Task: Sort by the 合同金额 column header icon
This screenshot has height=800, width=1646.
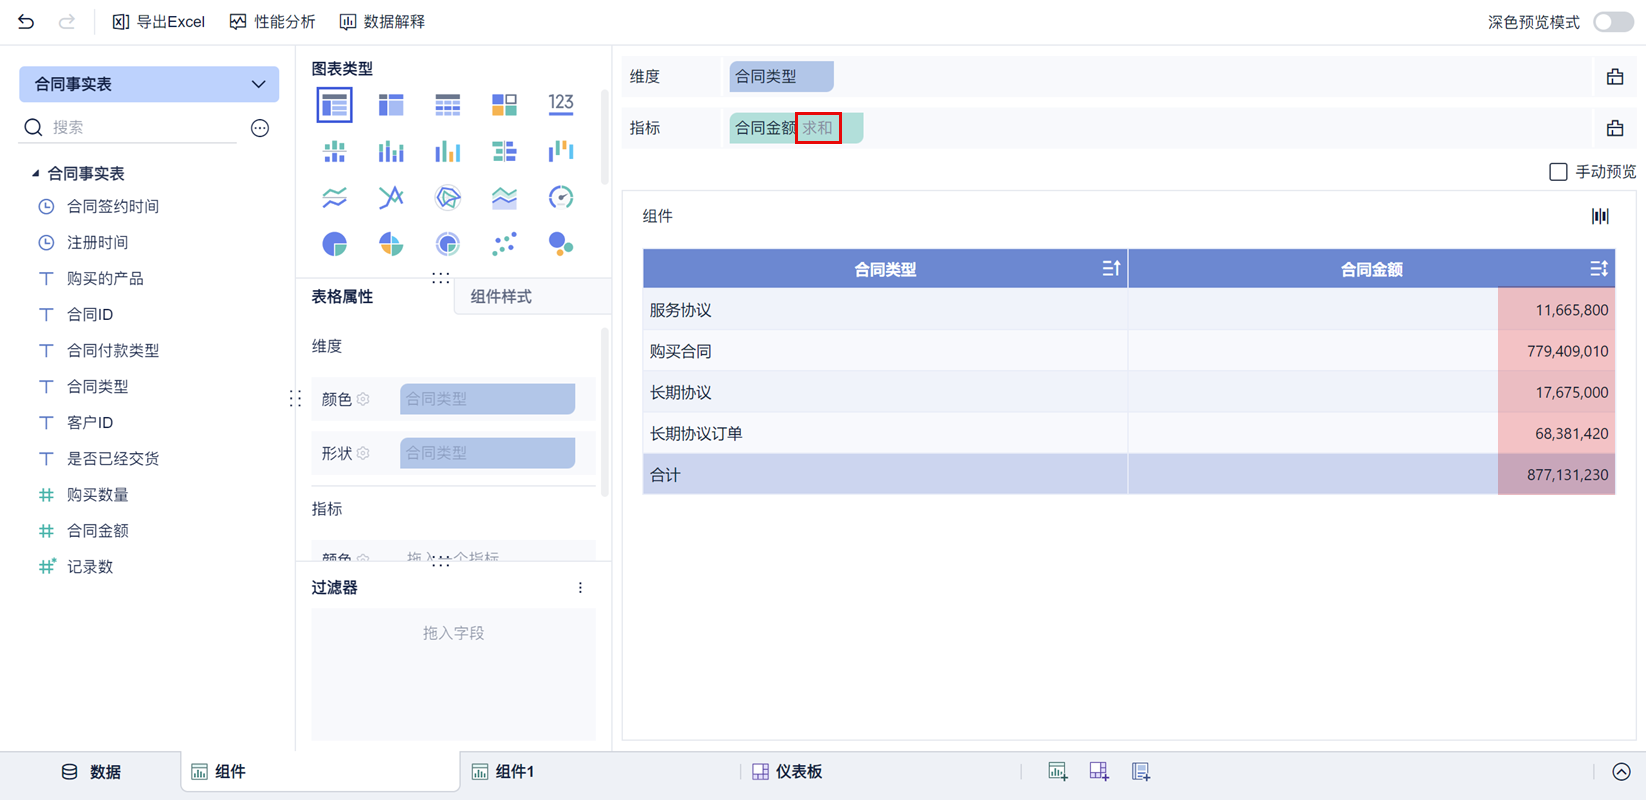Action: 1598,268
